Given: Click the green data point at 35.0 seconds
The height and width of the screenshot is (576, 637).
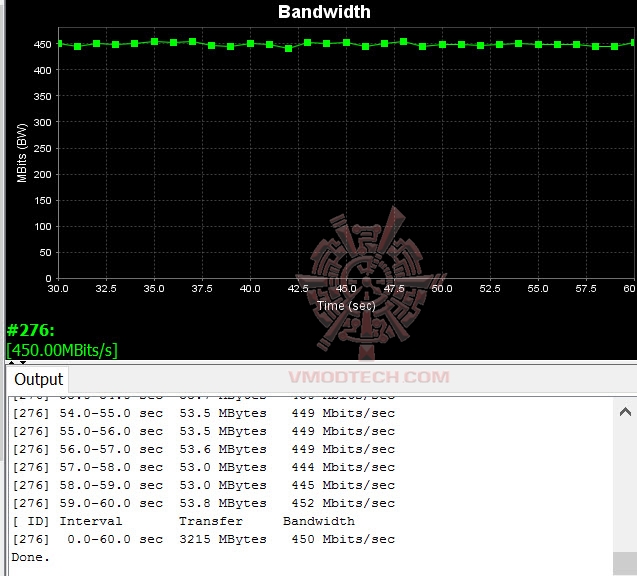Looking at the screenshot, I should (154, 41).
